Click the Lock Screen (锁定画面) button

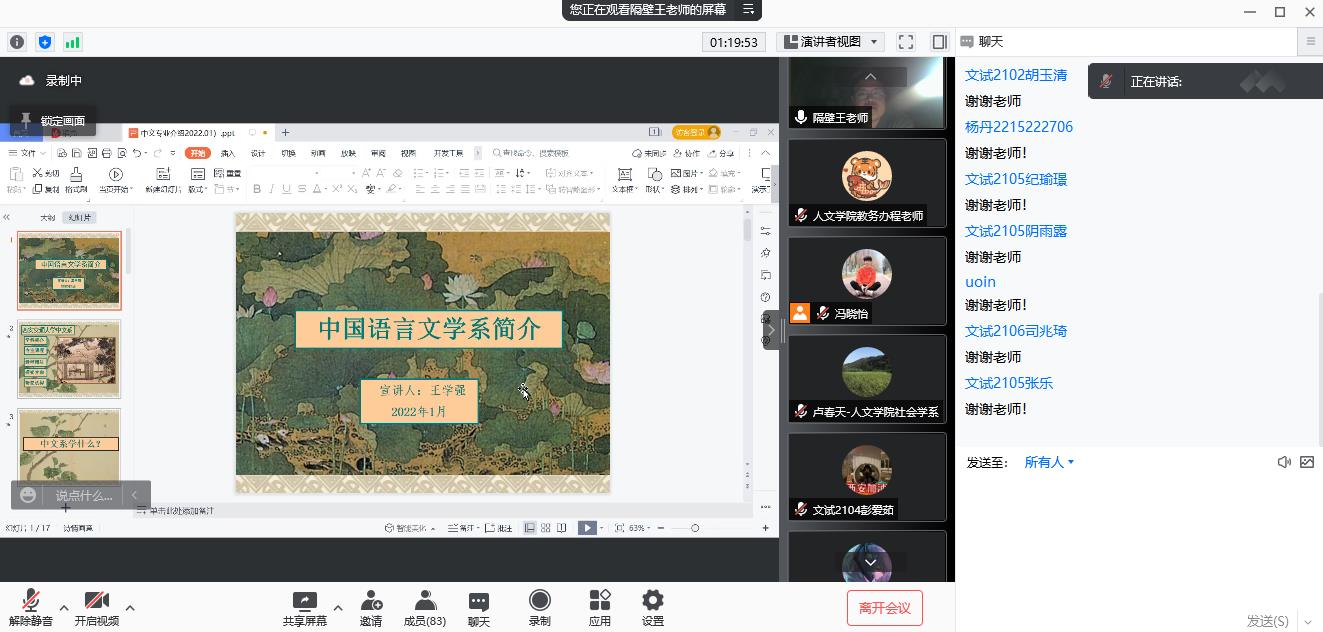[x=54, y=121]
